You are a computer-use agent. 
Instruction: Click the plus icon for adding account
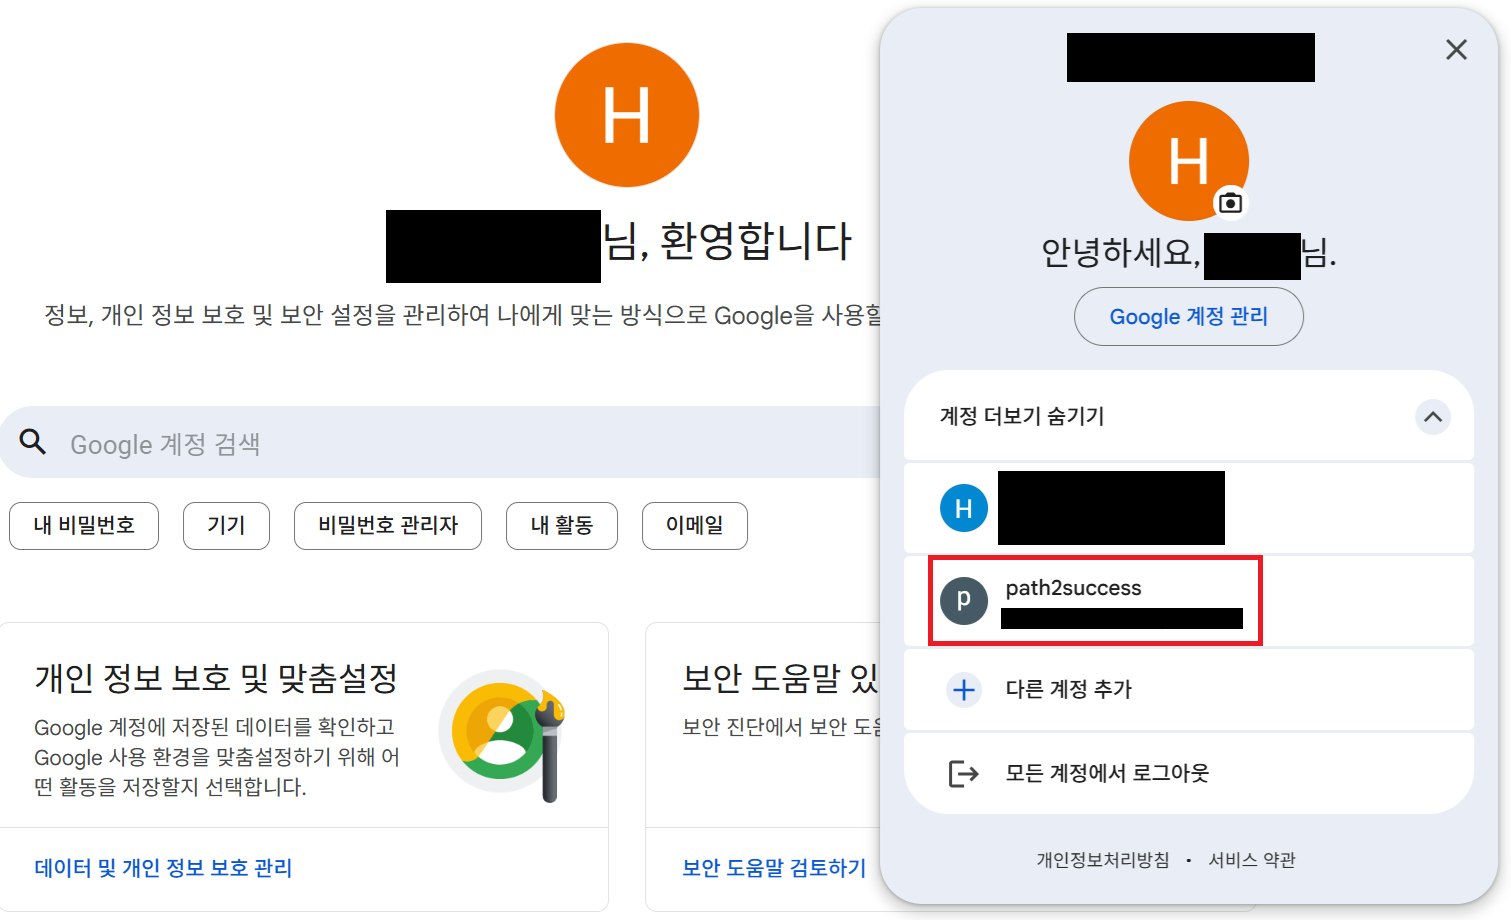(964, 690)
